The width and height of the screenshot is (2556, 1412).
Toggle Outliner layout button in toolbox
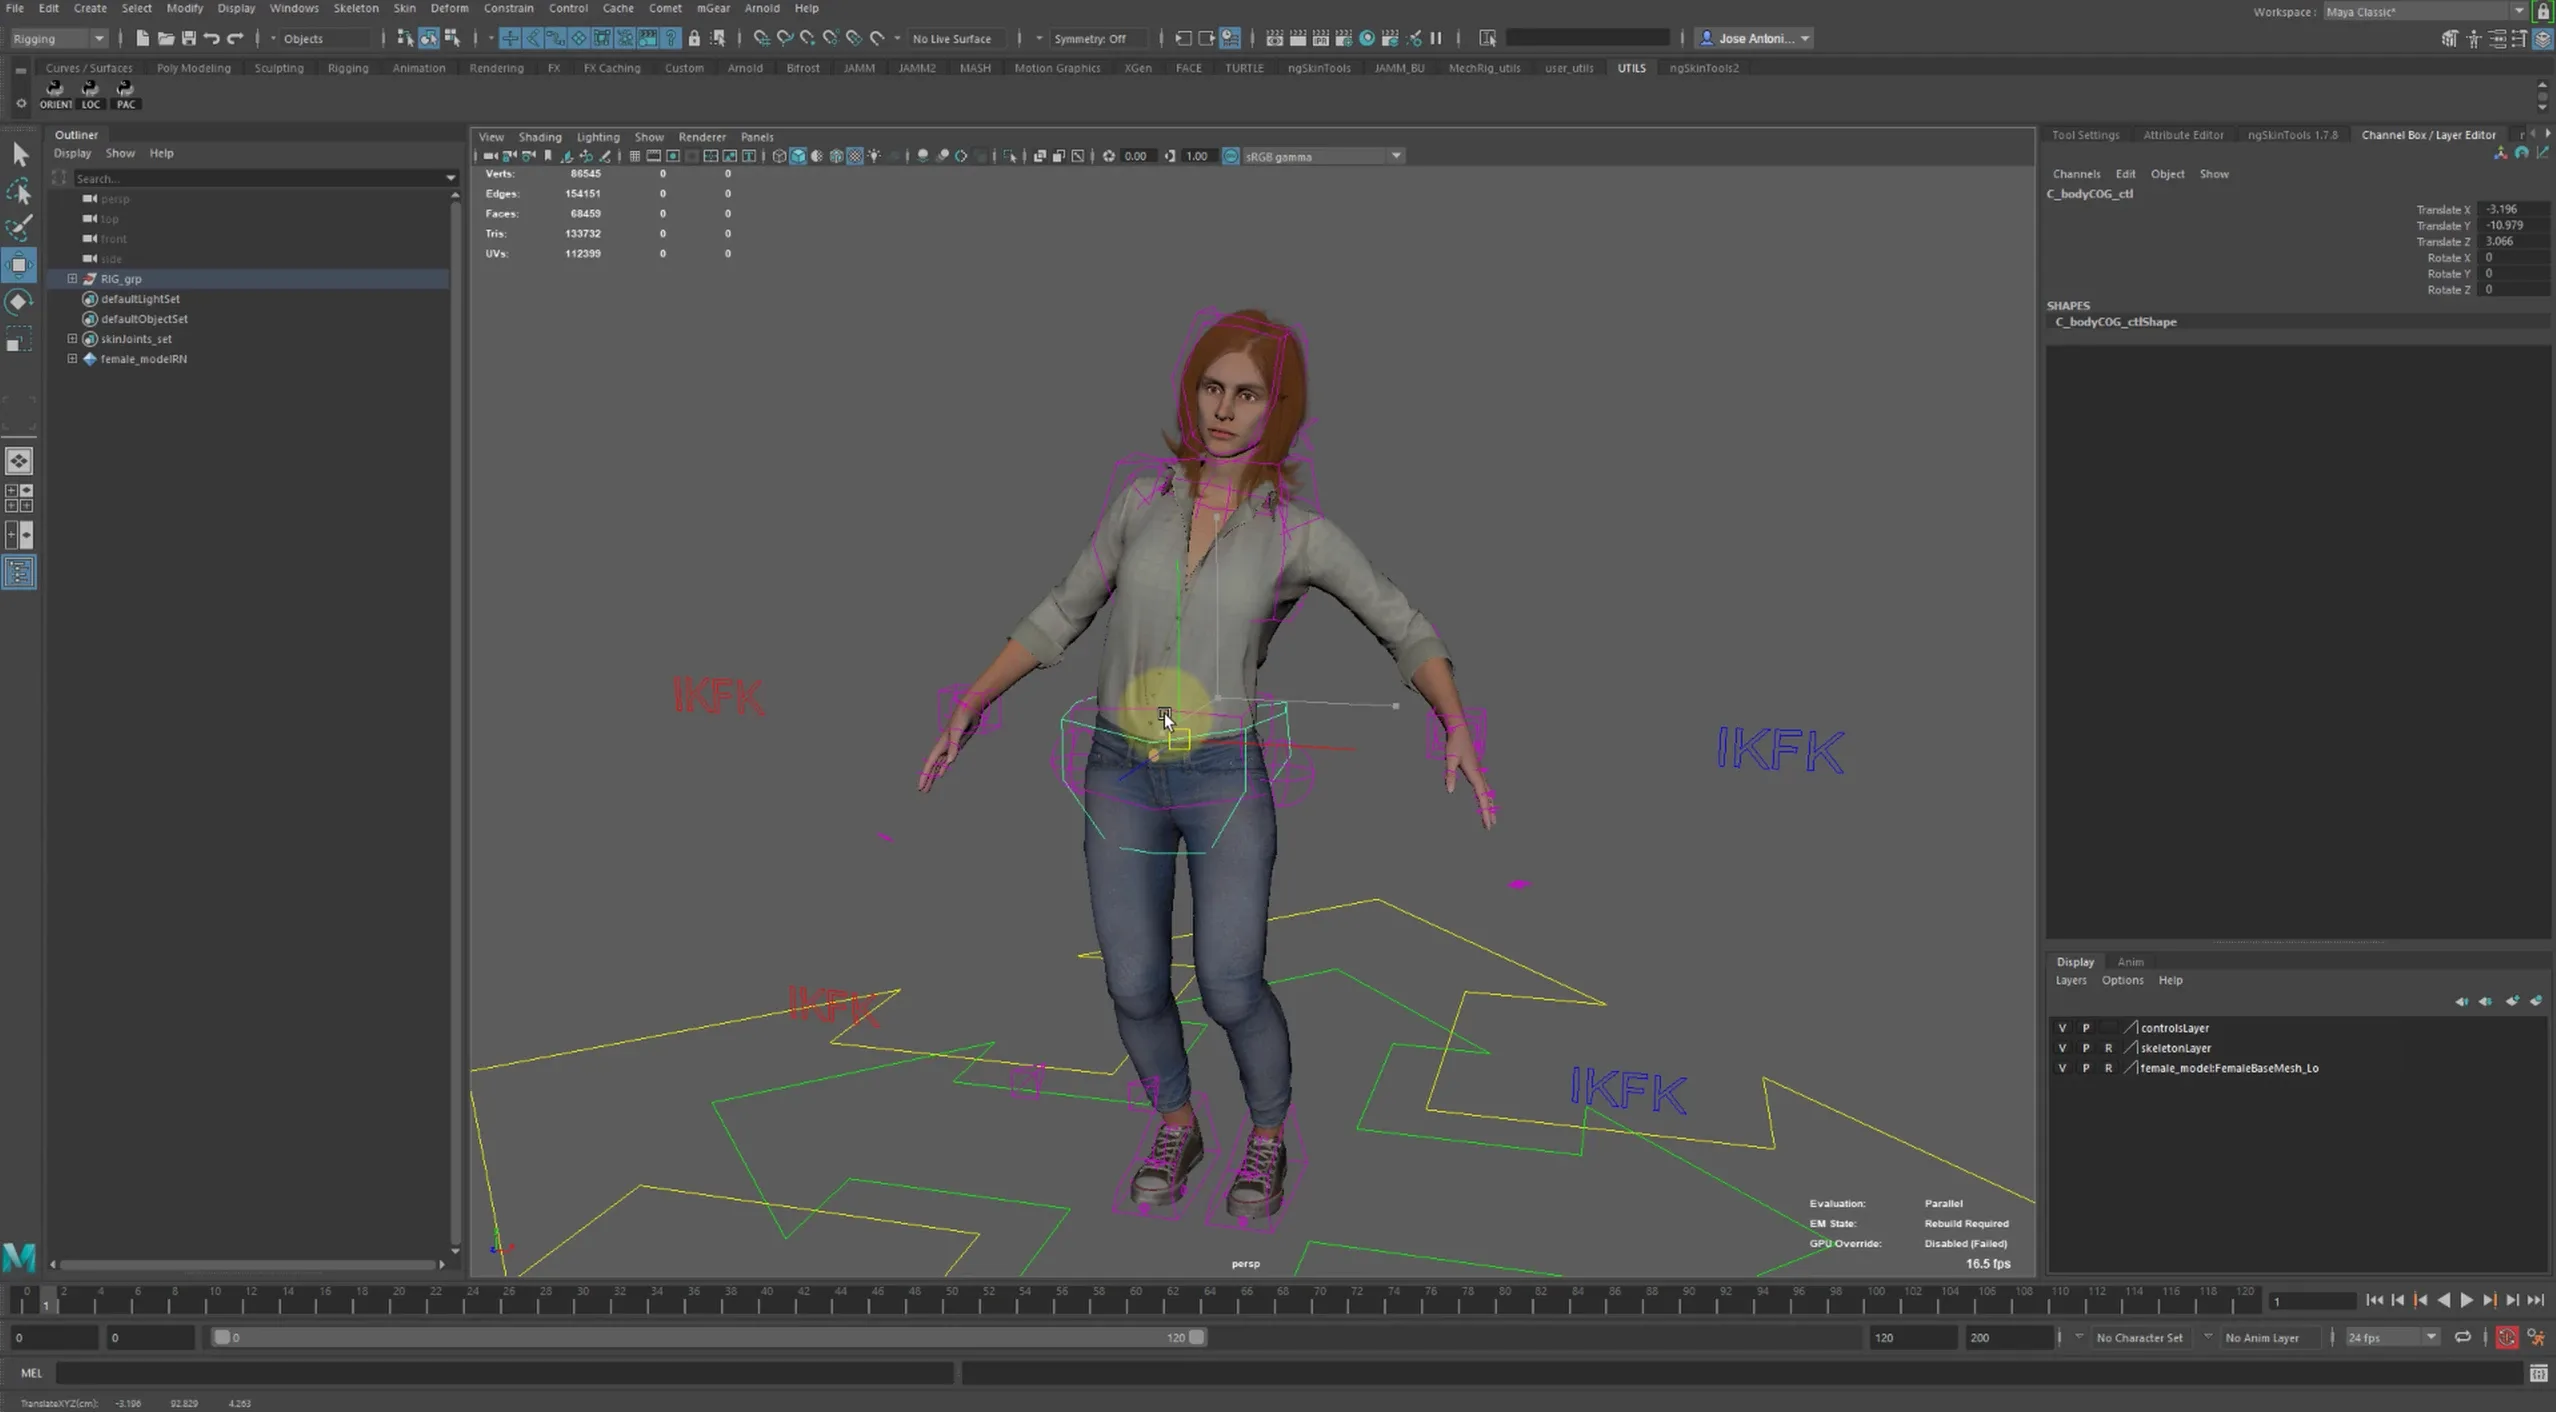(x=19, y=572)
